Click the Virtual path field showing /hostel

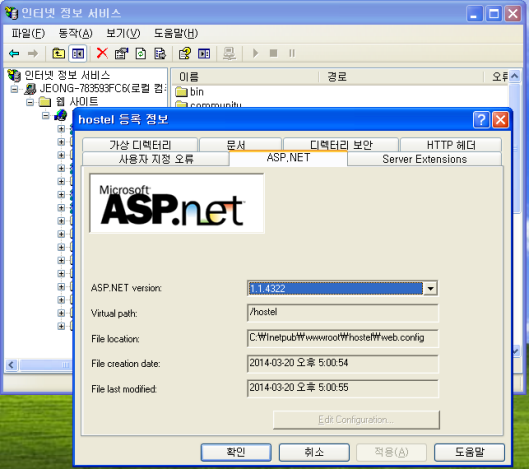click(x=343, y=313)
